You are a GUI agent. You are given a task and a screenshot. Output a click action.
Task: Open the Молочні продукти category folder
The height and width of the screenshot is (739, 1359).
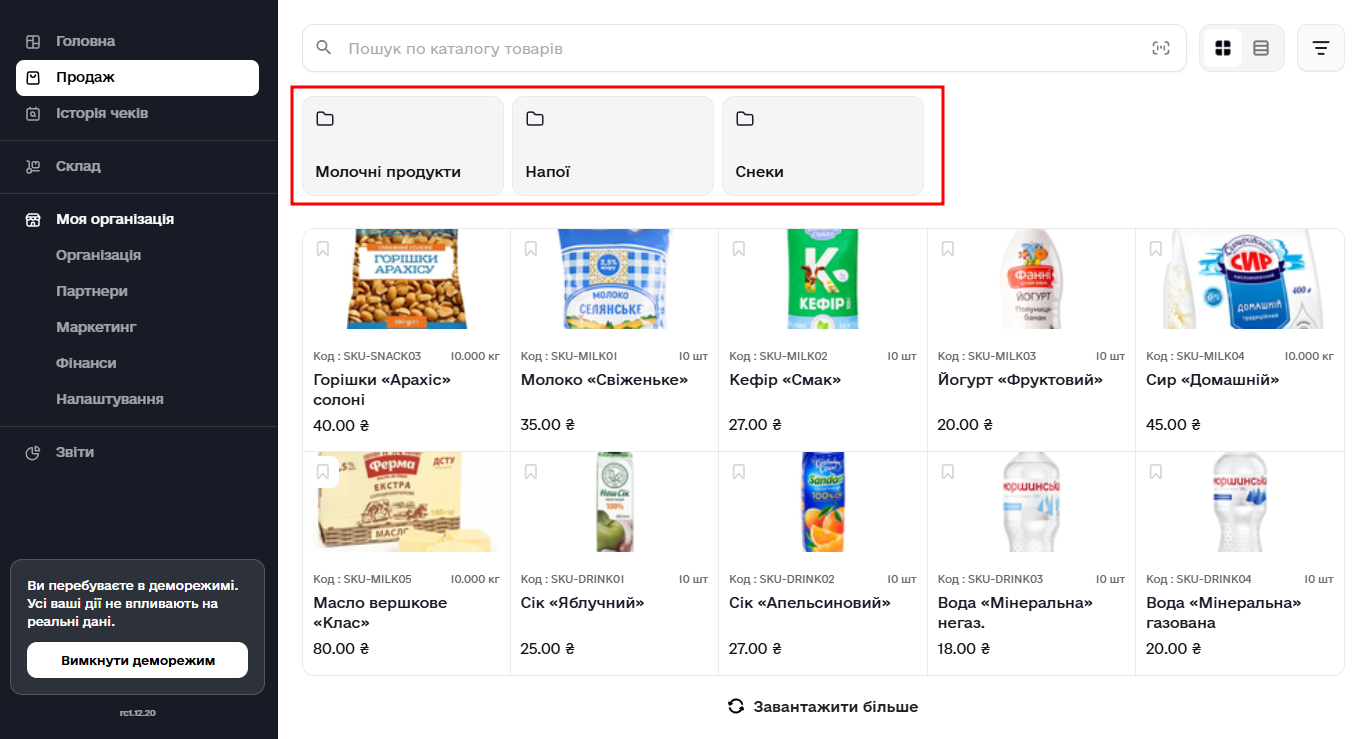pyautogui.click(x=402, y=145)
